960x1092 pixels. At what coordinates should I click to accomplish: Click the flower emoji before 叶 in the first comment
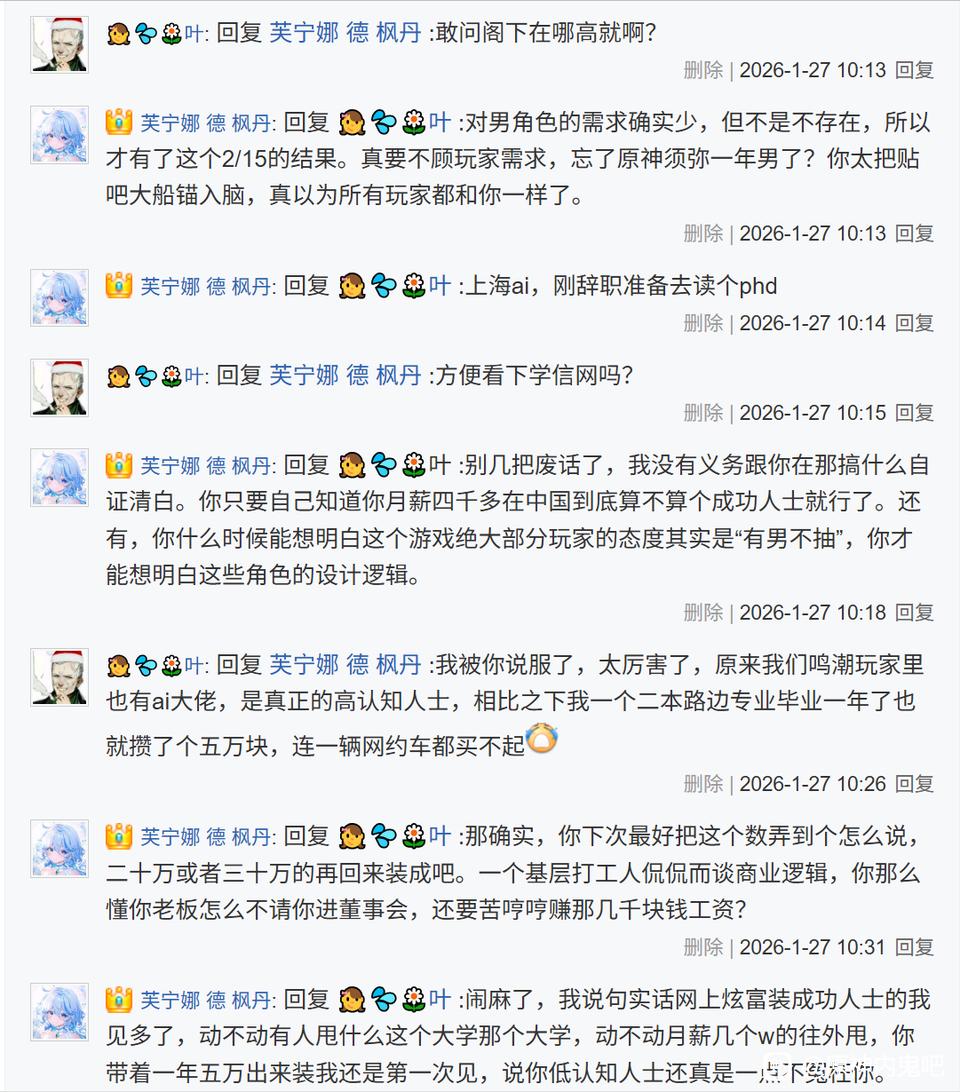(x=171, y=34)
